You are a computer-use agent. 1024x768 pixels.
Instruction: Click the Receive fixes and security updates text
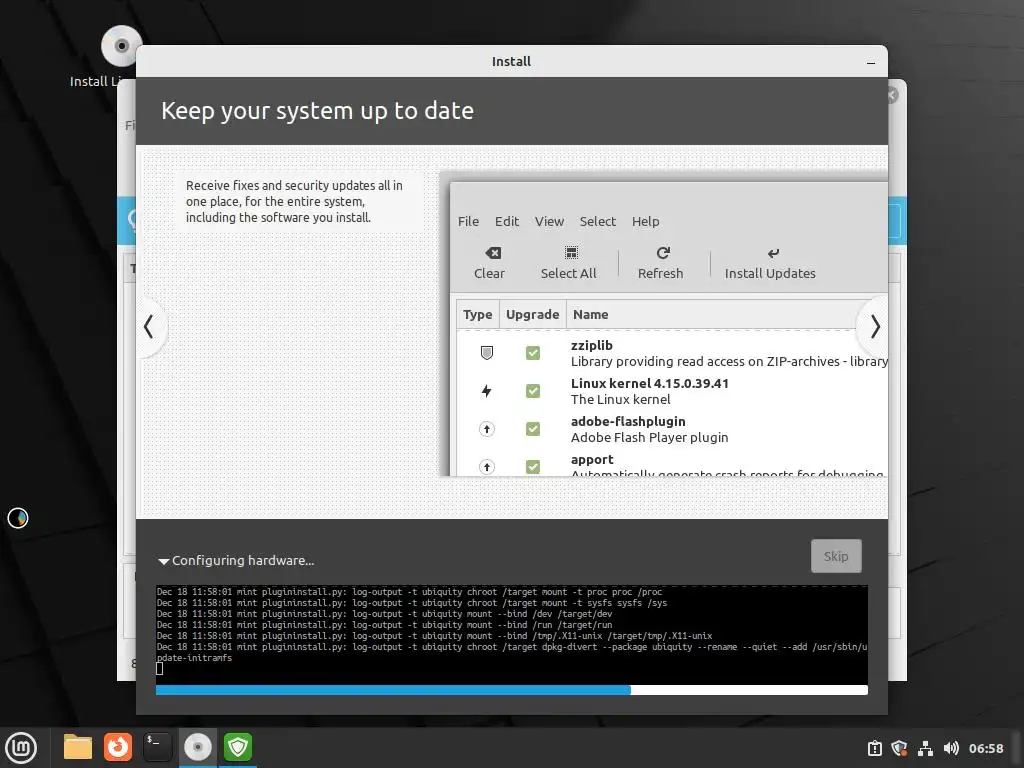(x=294, y=201)
